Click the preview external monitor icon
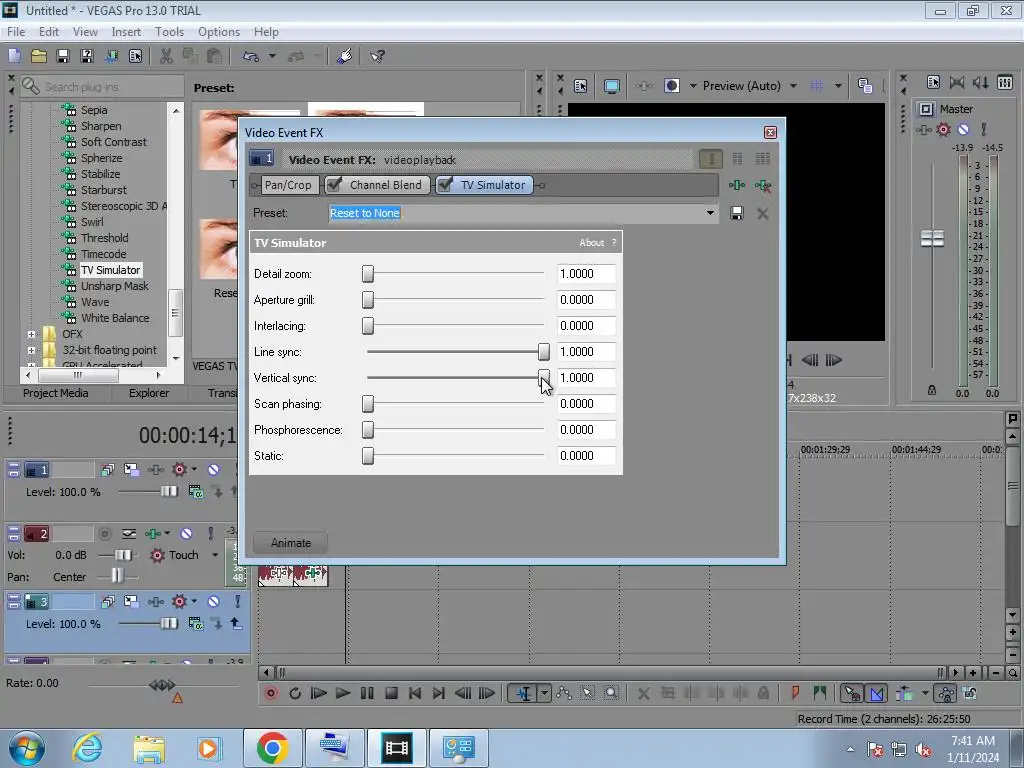 (x=611, y=86)
